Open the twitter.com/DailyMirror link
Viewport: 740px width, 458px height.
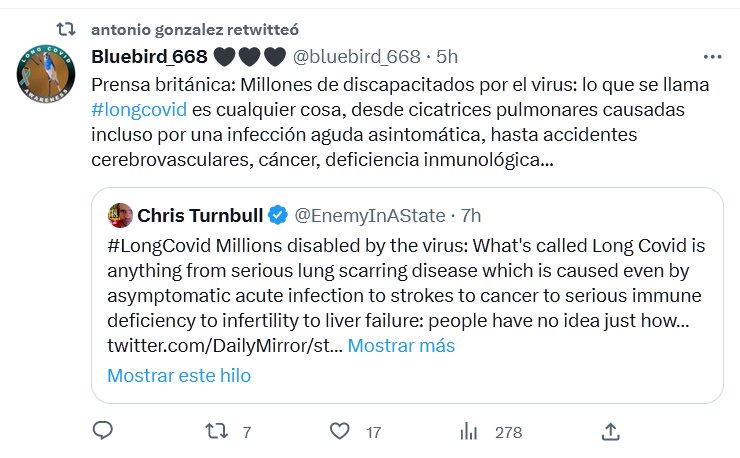[222, 345]
